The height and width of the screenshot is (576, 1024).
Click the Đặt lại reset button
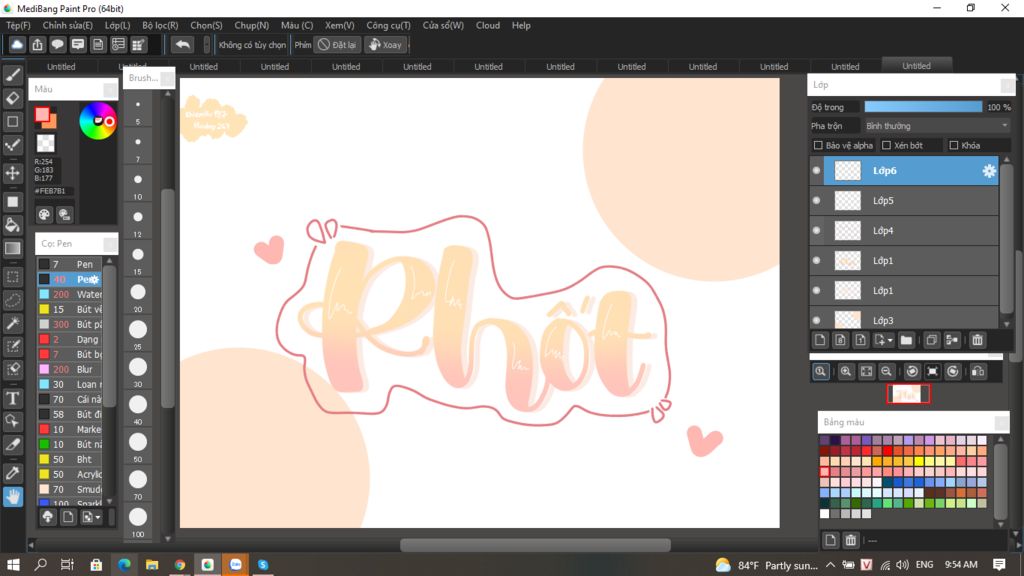point(337,44)
